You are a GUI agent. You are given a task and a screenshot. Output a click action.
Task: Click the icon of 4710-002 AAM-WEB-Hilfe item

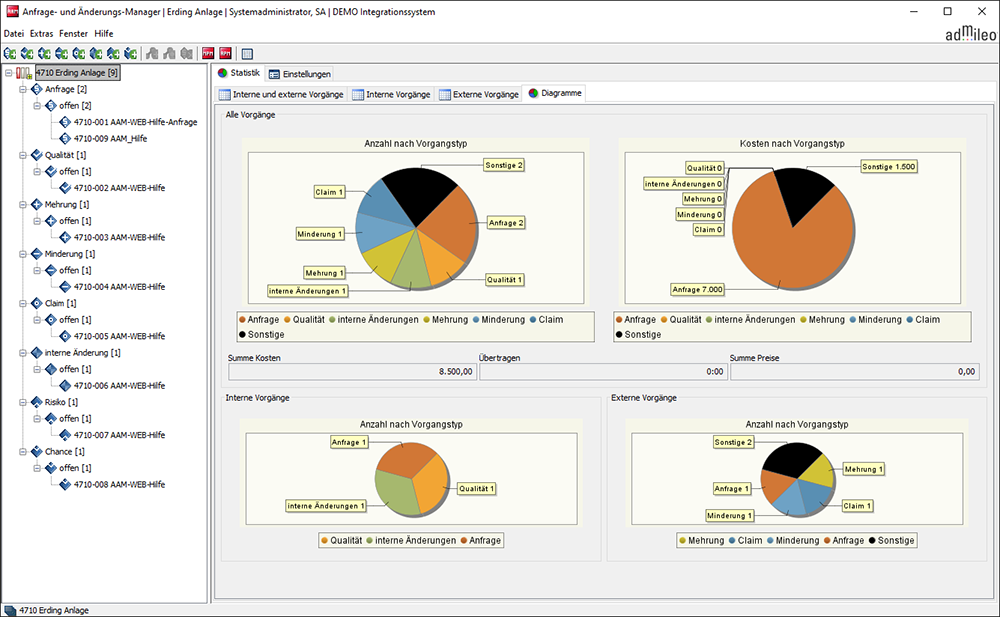pyautogui.click(x=65, y=188)
